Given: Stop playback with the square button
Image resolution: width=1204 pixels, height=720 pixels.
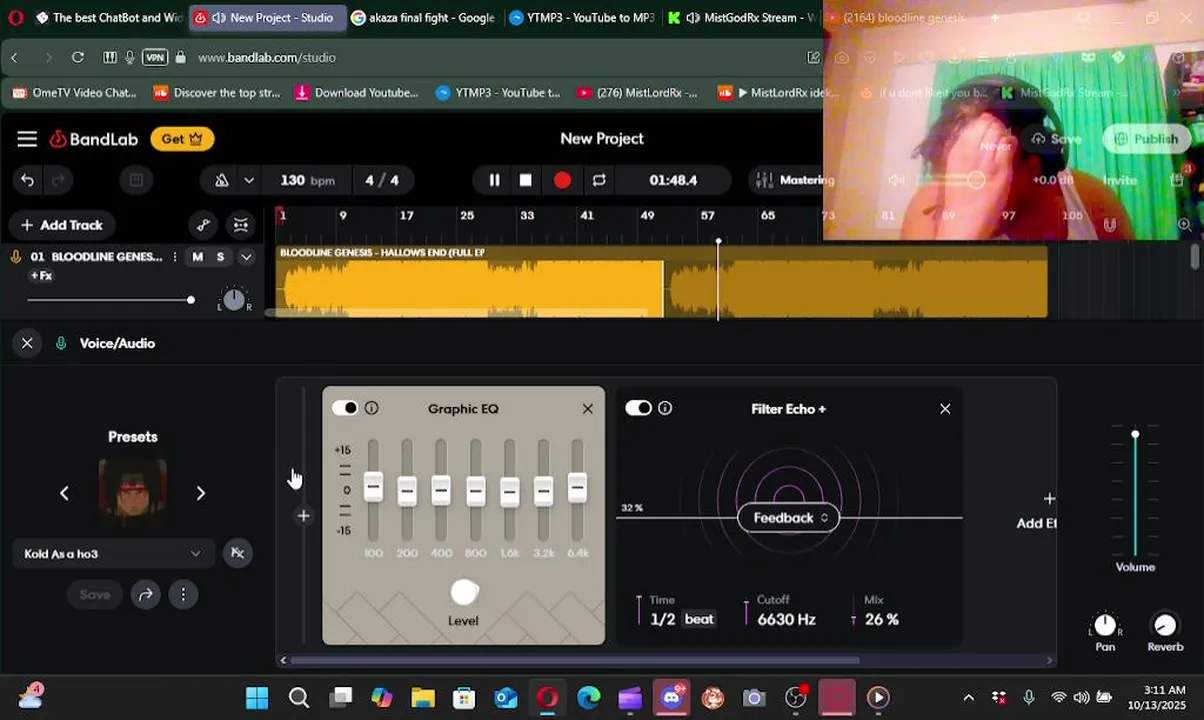Looking at the screenshot, I should pos(526,180).
